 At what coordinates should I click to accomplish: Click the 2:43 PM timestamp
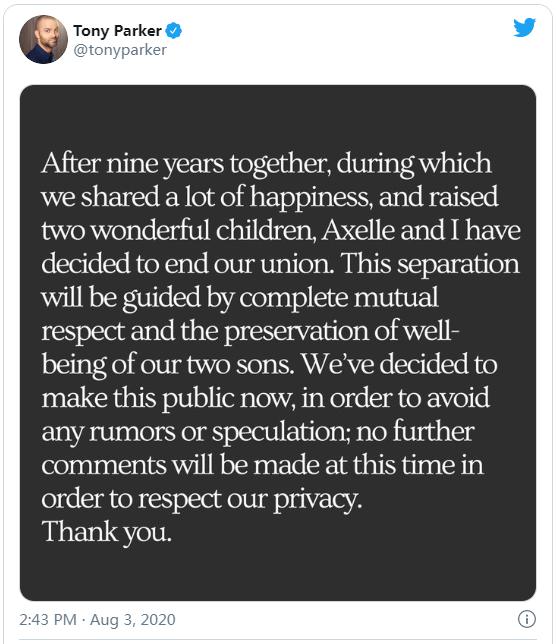coord(48,619)
